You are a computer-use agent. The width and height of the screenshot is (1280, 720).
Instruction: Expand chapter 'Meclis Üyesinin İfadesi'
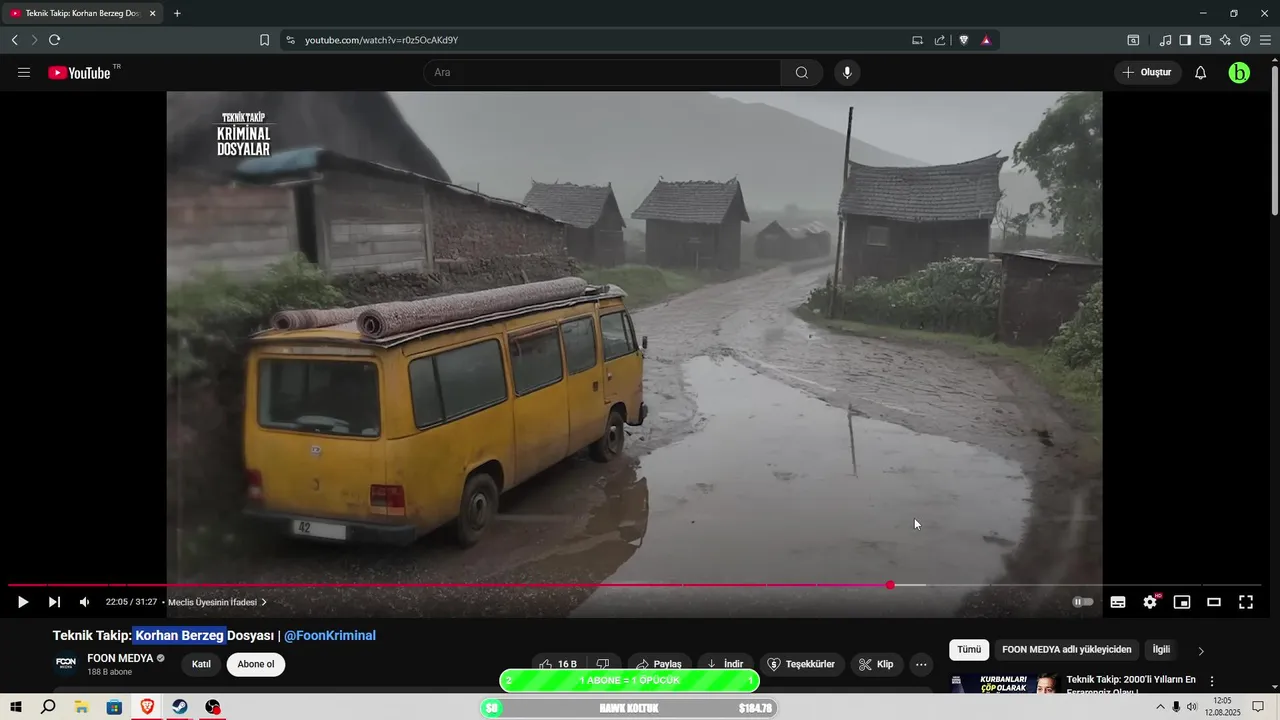pos(217,602)
